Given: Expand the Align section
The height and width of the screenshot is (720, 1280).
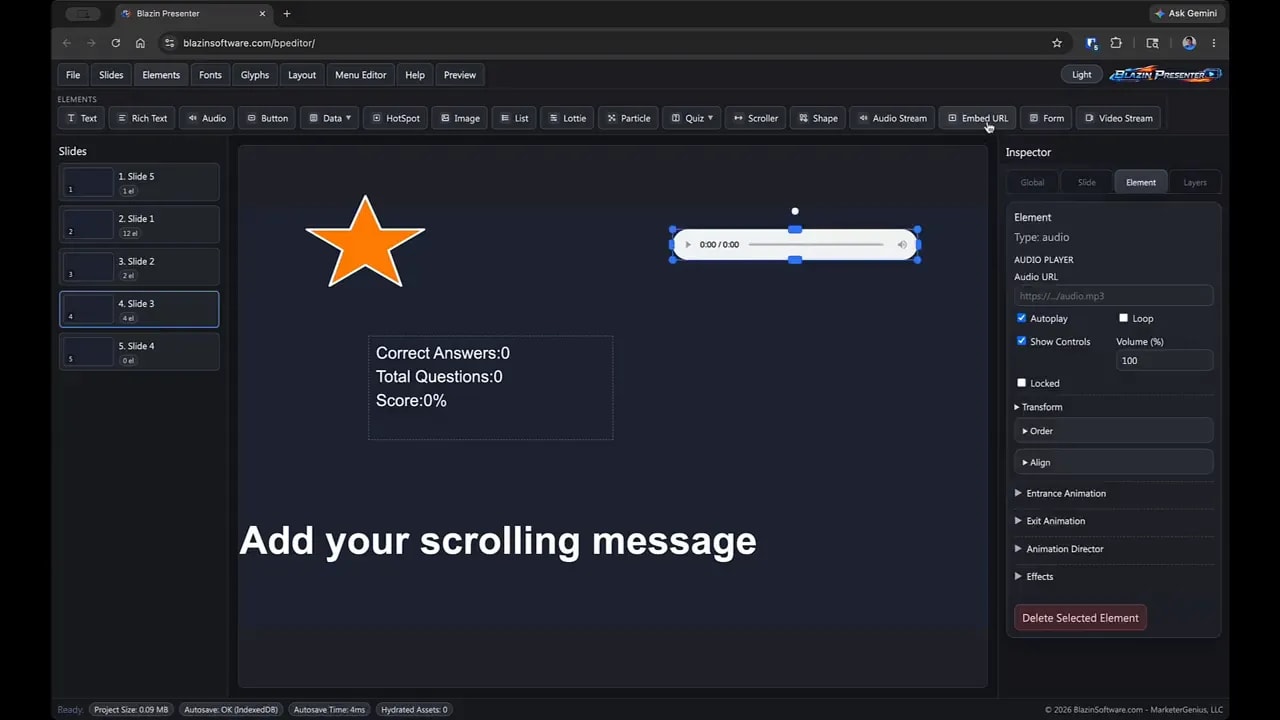Looking at the screenshot, I should (1114, 462).
